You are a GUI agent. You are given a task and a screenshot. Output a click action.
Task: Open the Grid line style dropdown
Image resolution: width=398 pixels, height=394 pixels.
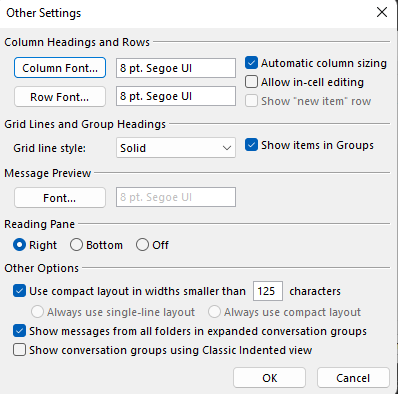coord(176,148)
